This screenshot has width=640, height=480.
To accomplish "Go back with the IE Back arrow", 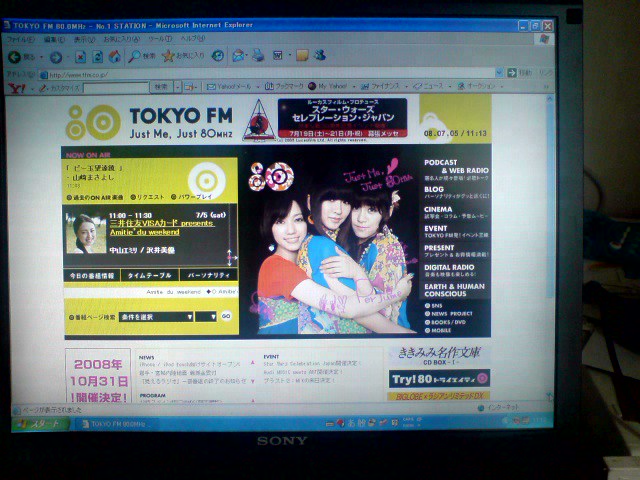I will (15, 57).
